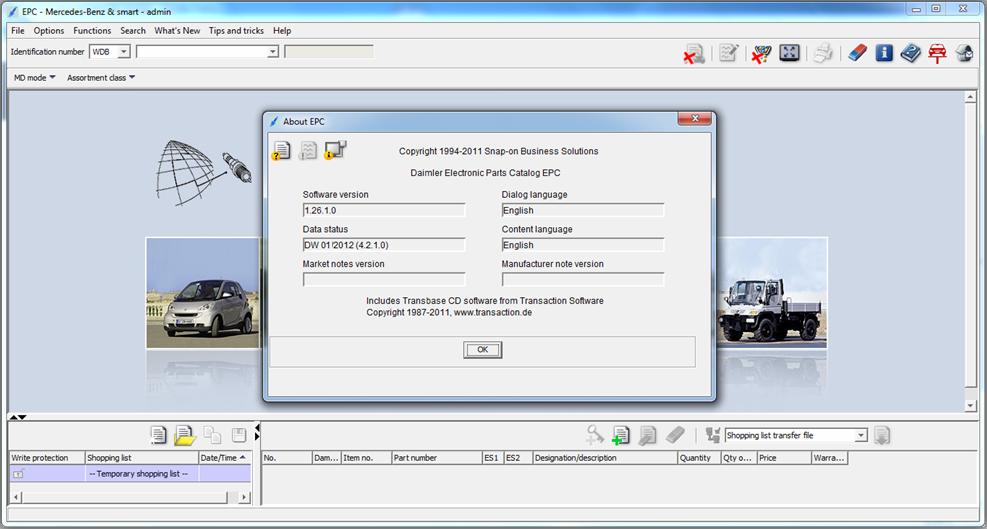Screen dimensions: 987x529
Task: Click the save shopping list floppy icon
Action: 239,435
